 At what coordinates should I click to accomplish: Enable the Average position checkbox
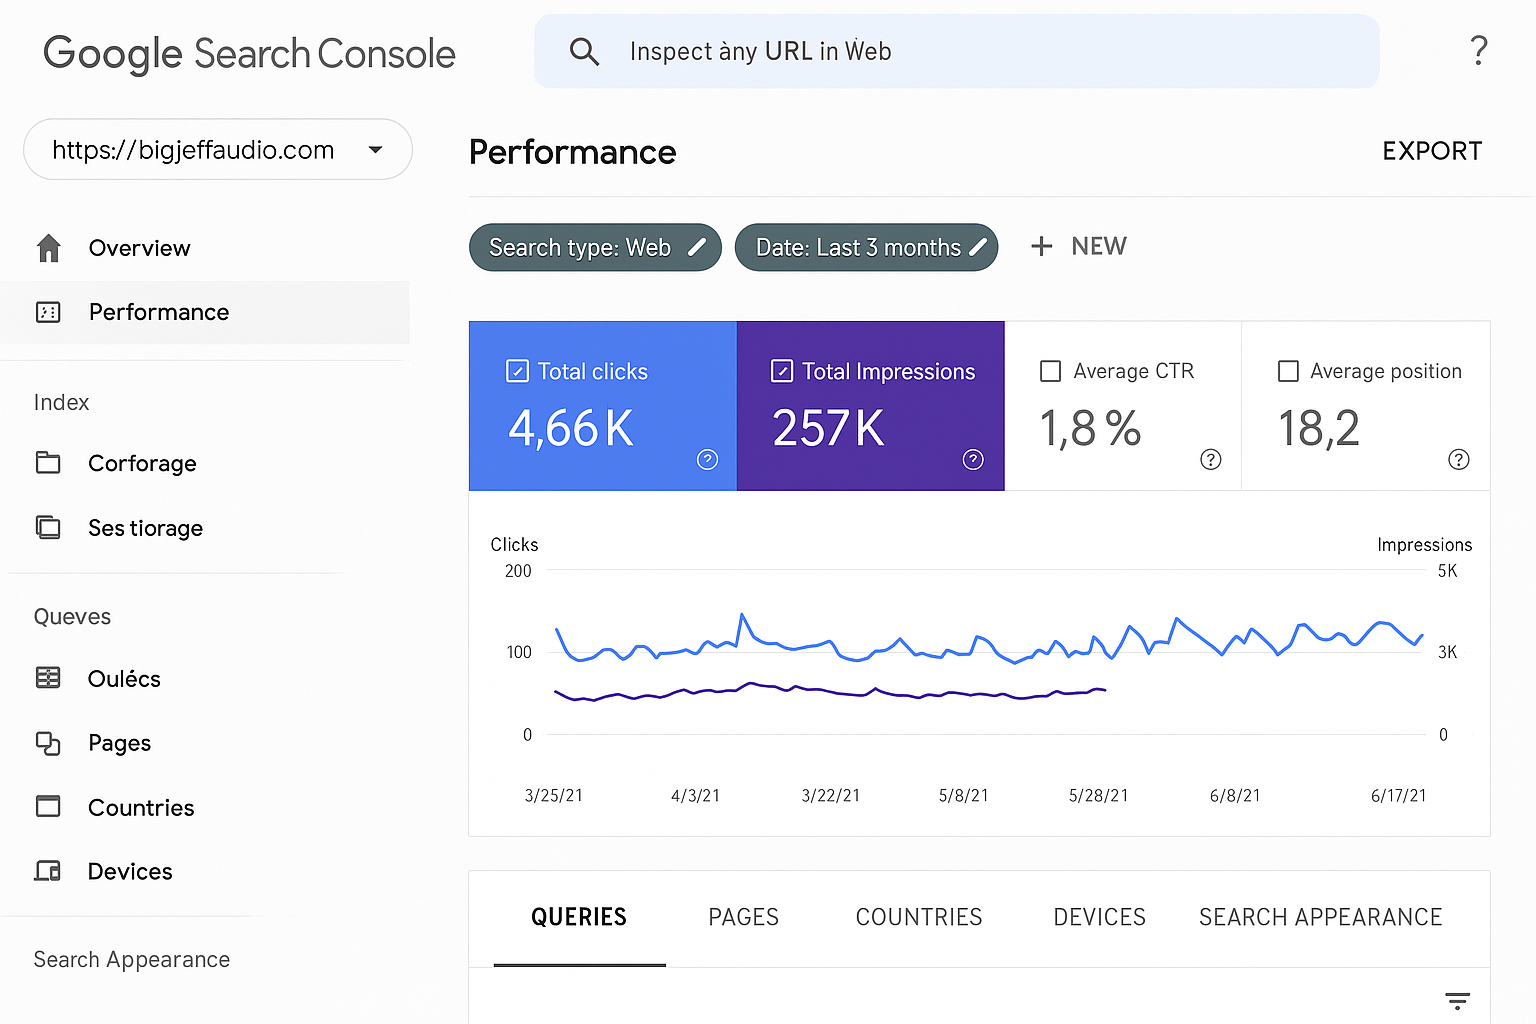point(1288,372)
